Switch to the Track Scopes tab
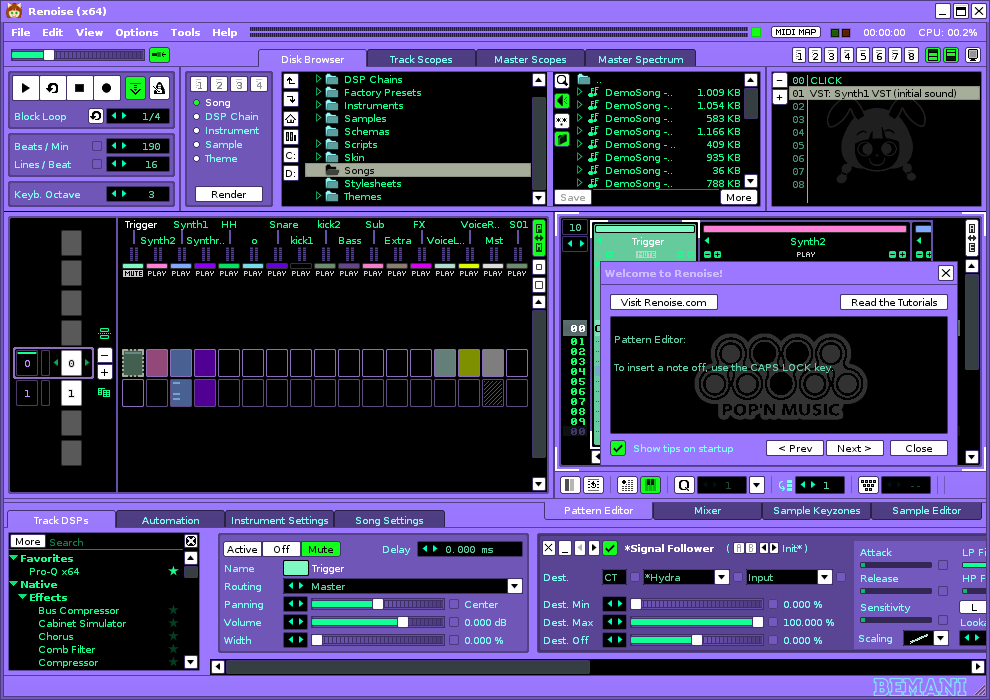The height and width of the screenshot is (700, 990). pos(420,59)
